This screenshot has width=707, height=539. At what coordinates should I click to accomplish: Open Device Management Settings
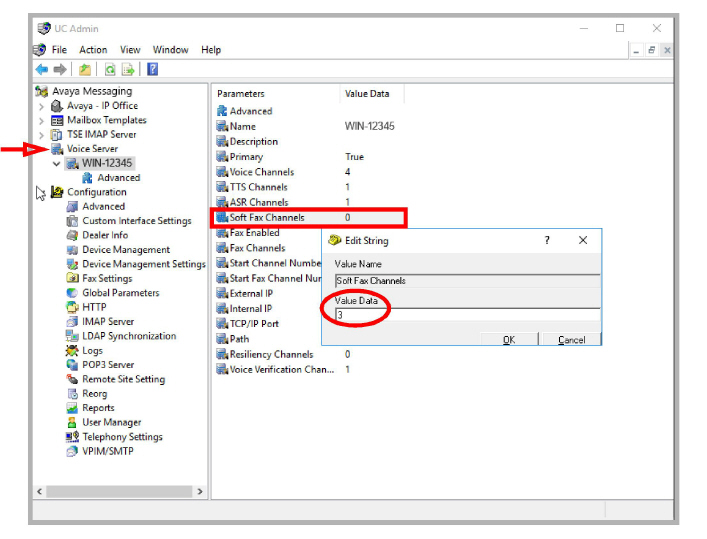pyautogui.click(x=143, y=264)
